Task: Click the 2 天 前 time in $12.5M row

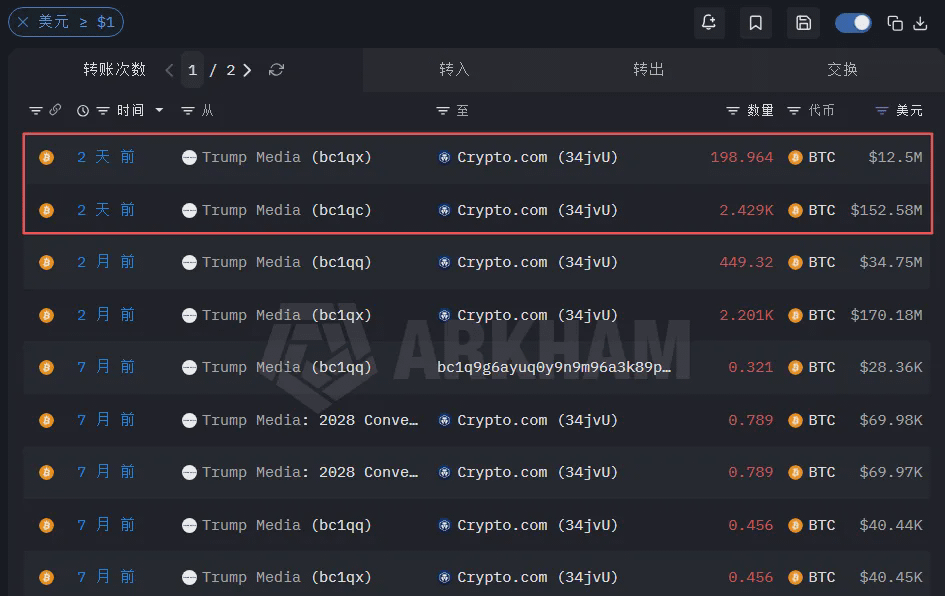Action: (x=106, y=157)
